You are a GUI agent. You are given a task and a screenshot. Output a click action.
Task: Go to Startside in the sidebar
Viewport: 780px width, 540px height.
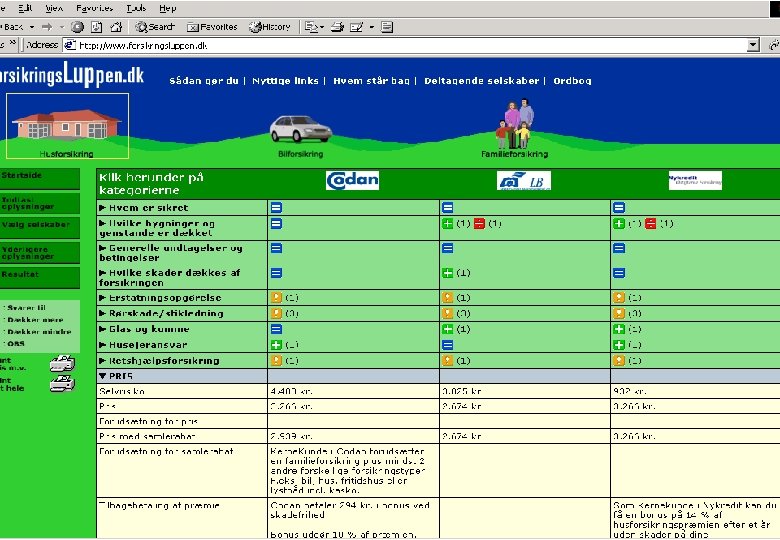[x=39, y=179]
